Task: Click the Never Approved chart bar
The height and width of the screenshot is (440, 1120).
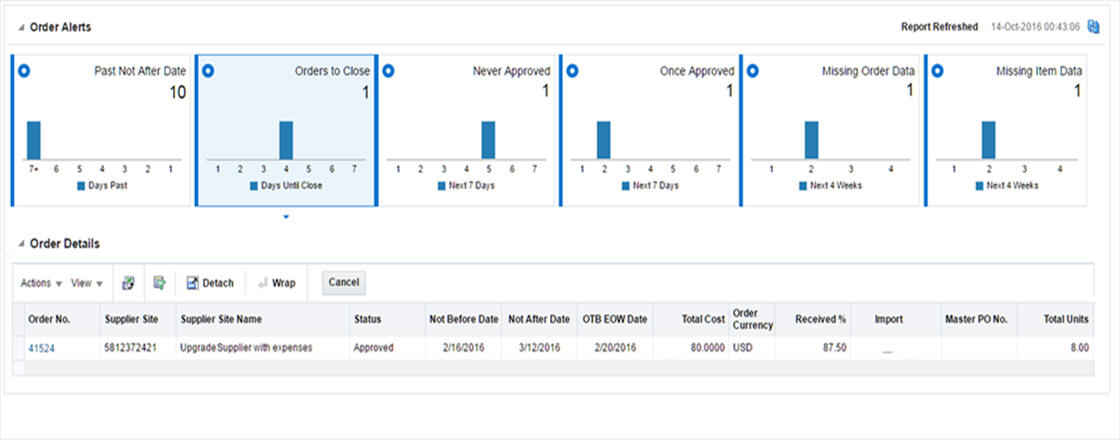Action: (489, 141)
